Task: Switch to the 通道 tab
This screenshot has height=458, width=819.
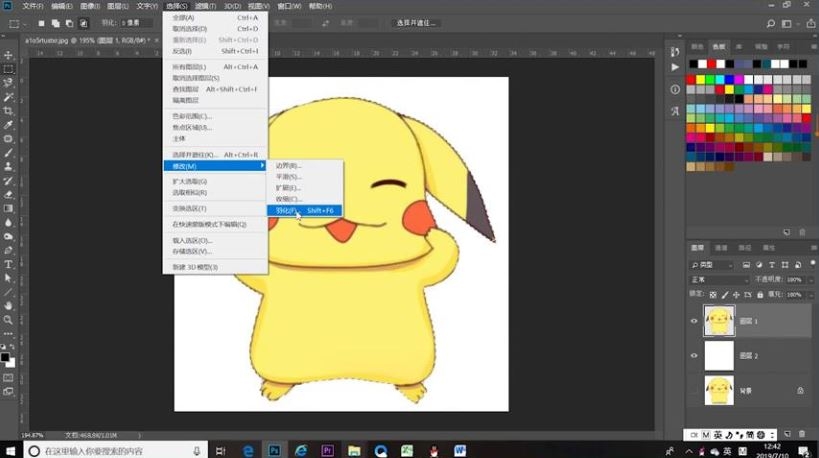Action: click(x=721, y=248)
